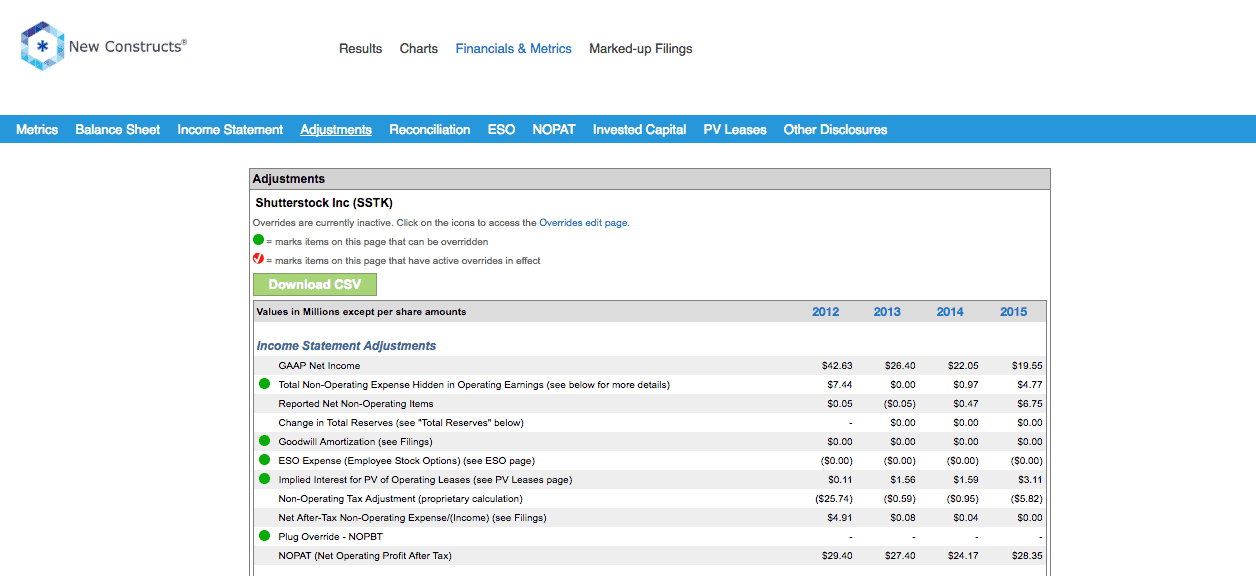Click the ($25.74) tax adjustment value
Screen dimensions: 1256x576
point(834,499)
